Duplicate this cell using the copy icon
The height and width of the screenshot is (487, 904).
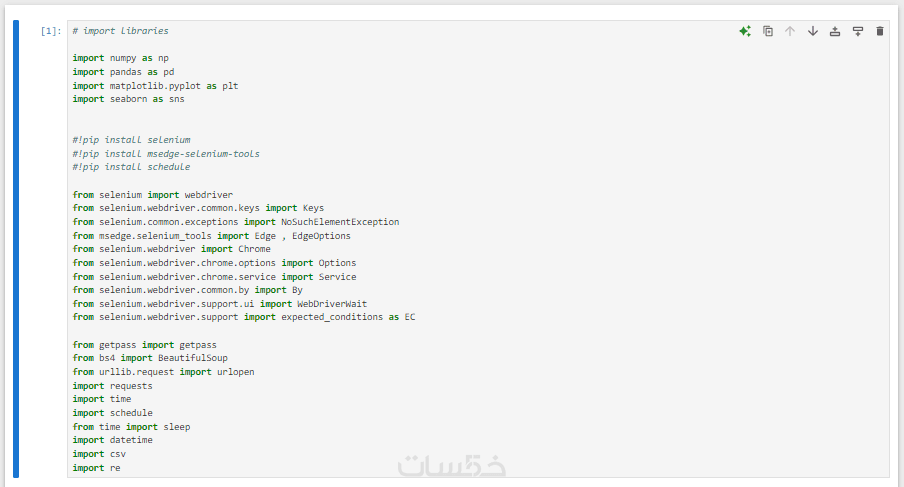(768, 31)
